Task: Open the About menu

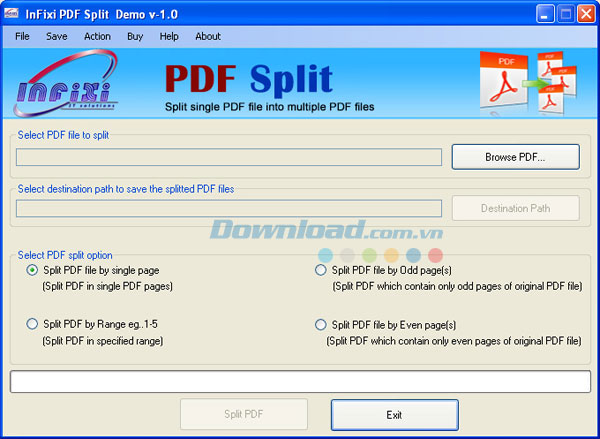Action: tap(208, 36)
